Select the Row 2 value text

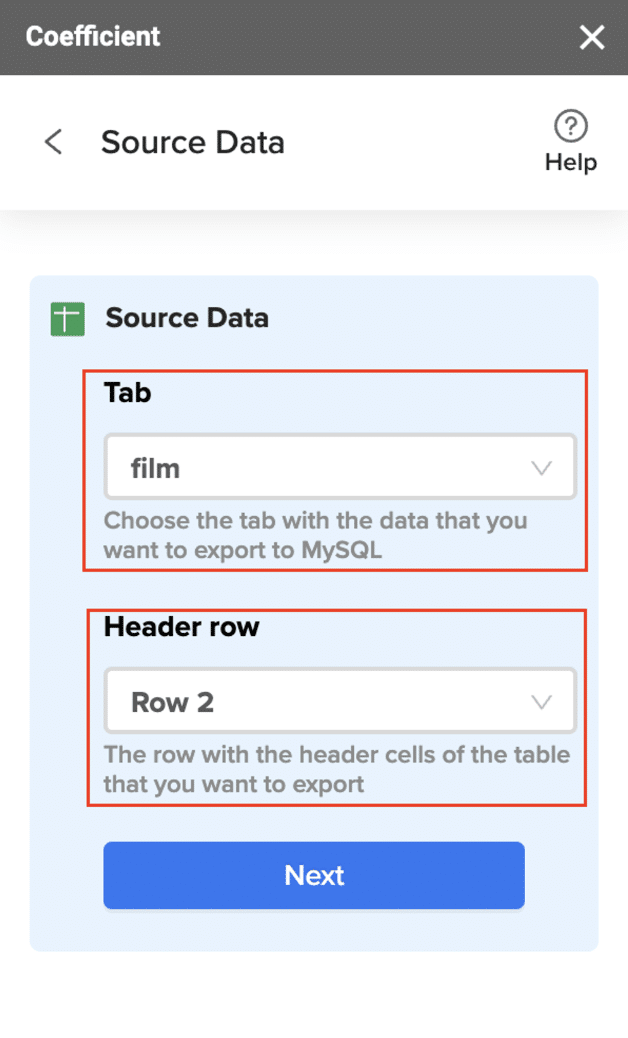[172, 702]
